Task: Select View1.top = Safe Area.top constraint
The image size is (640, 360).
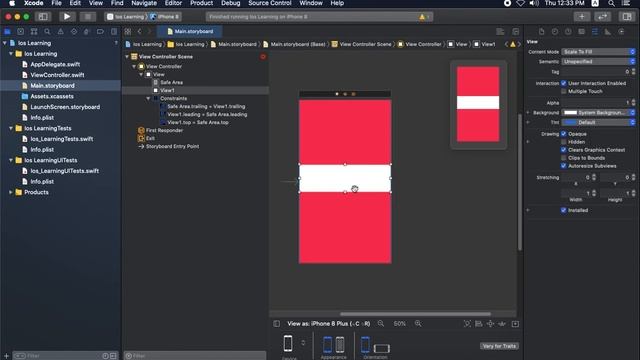Action: click(x=198, y=122)
